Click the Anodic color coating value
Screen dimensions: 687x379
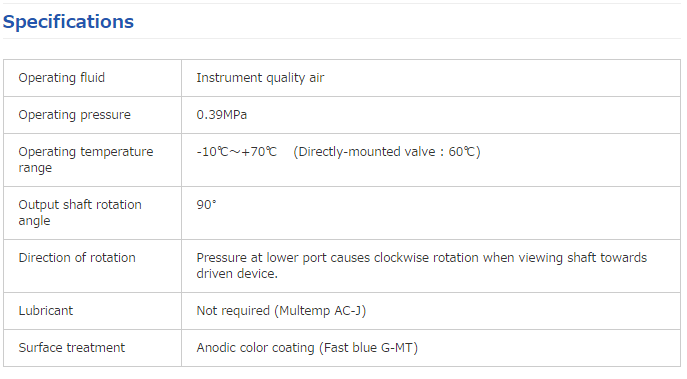[x=255, y=348]
